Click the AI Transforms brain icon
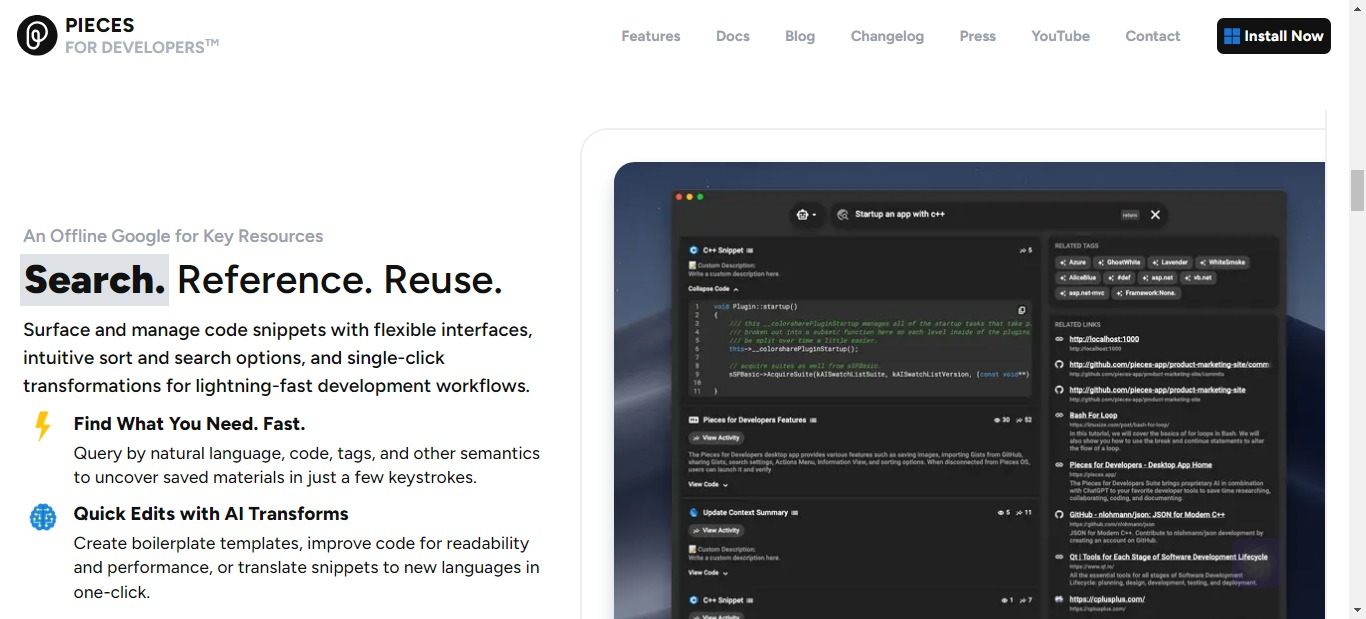 (x=43, y=517)
